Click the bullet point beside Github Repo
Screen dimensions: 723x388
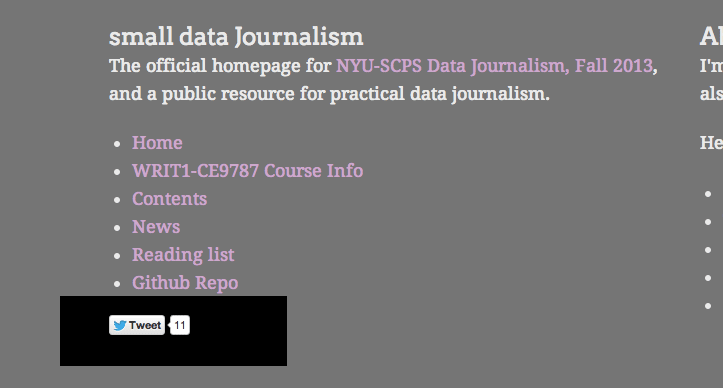pos(117,284)
